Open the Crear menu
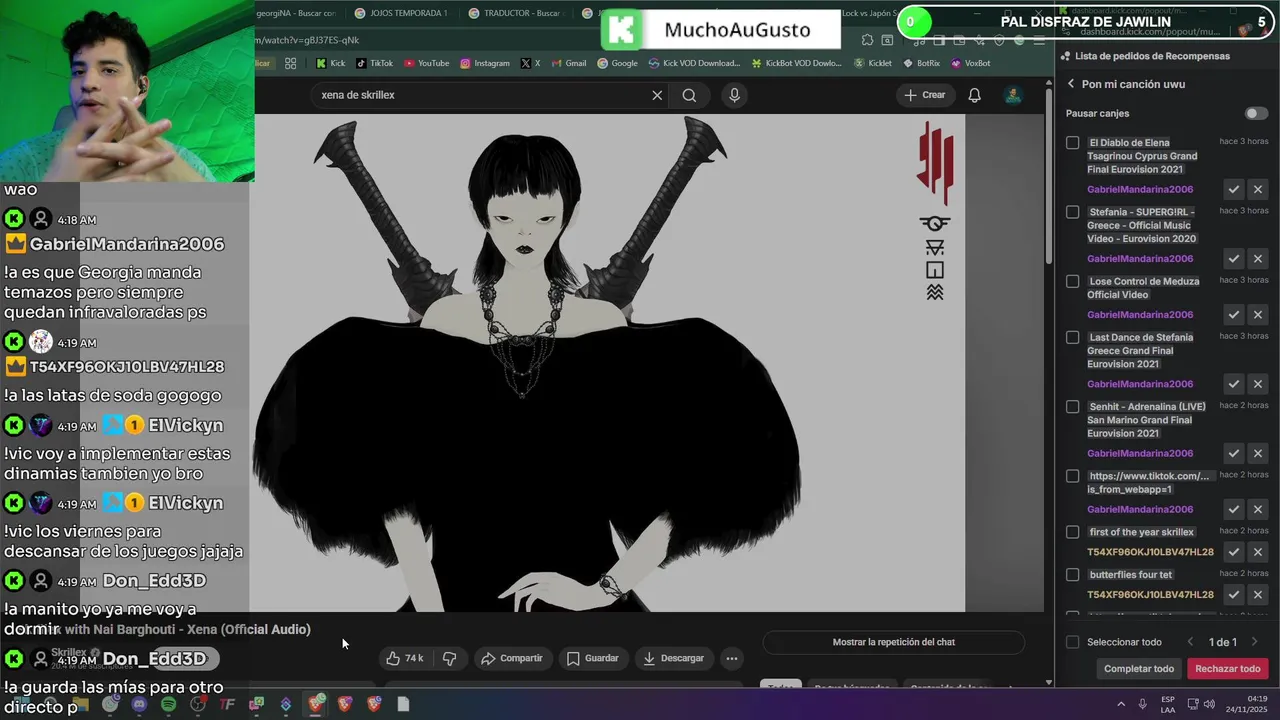Screen dimensions: 1280x720 [924, 95]
